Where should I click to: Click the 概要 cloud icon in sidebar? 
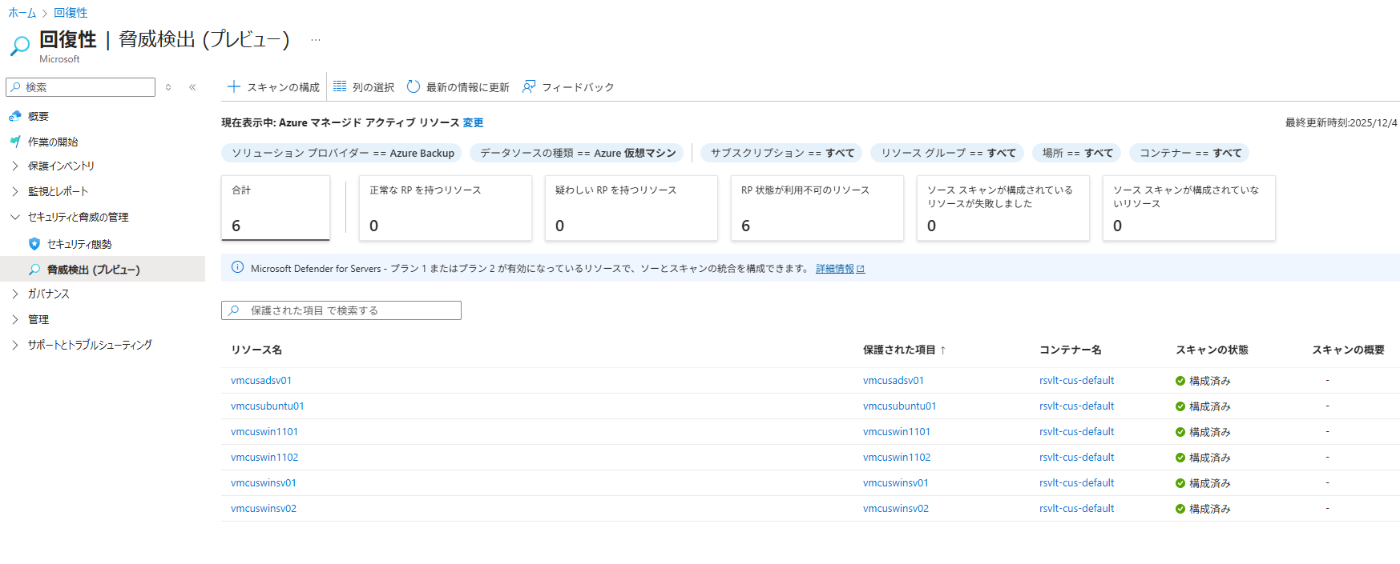15,116
